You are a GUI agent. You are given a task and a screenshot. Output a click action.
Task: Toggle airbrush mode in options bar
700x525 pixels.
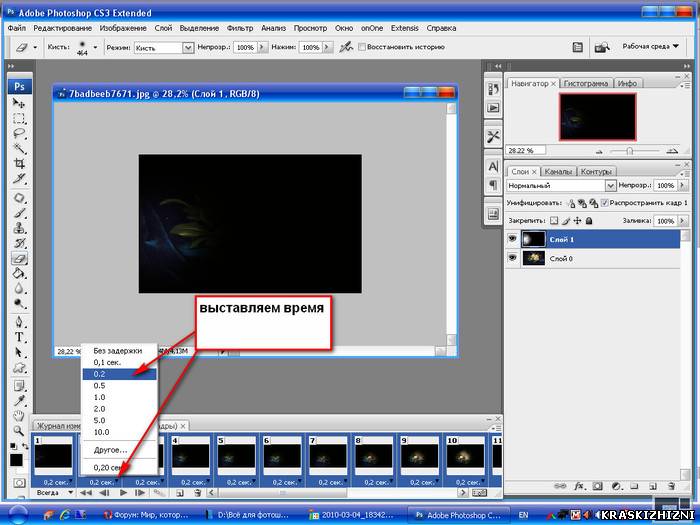pos(346,47)
